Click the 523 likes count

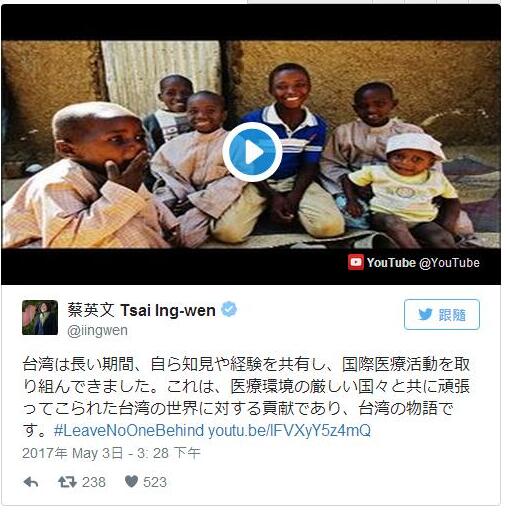coord(155,482)
